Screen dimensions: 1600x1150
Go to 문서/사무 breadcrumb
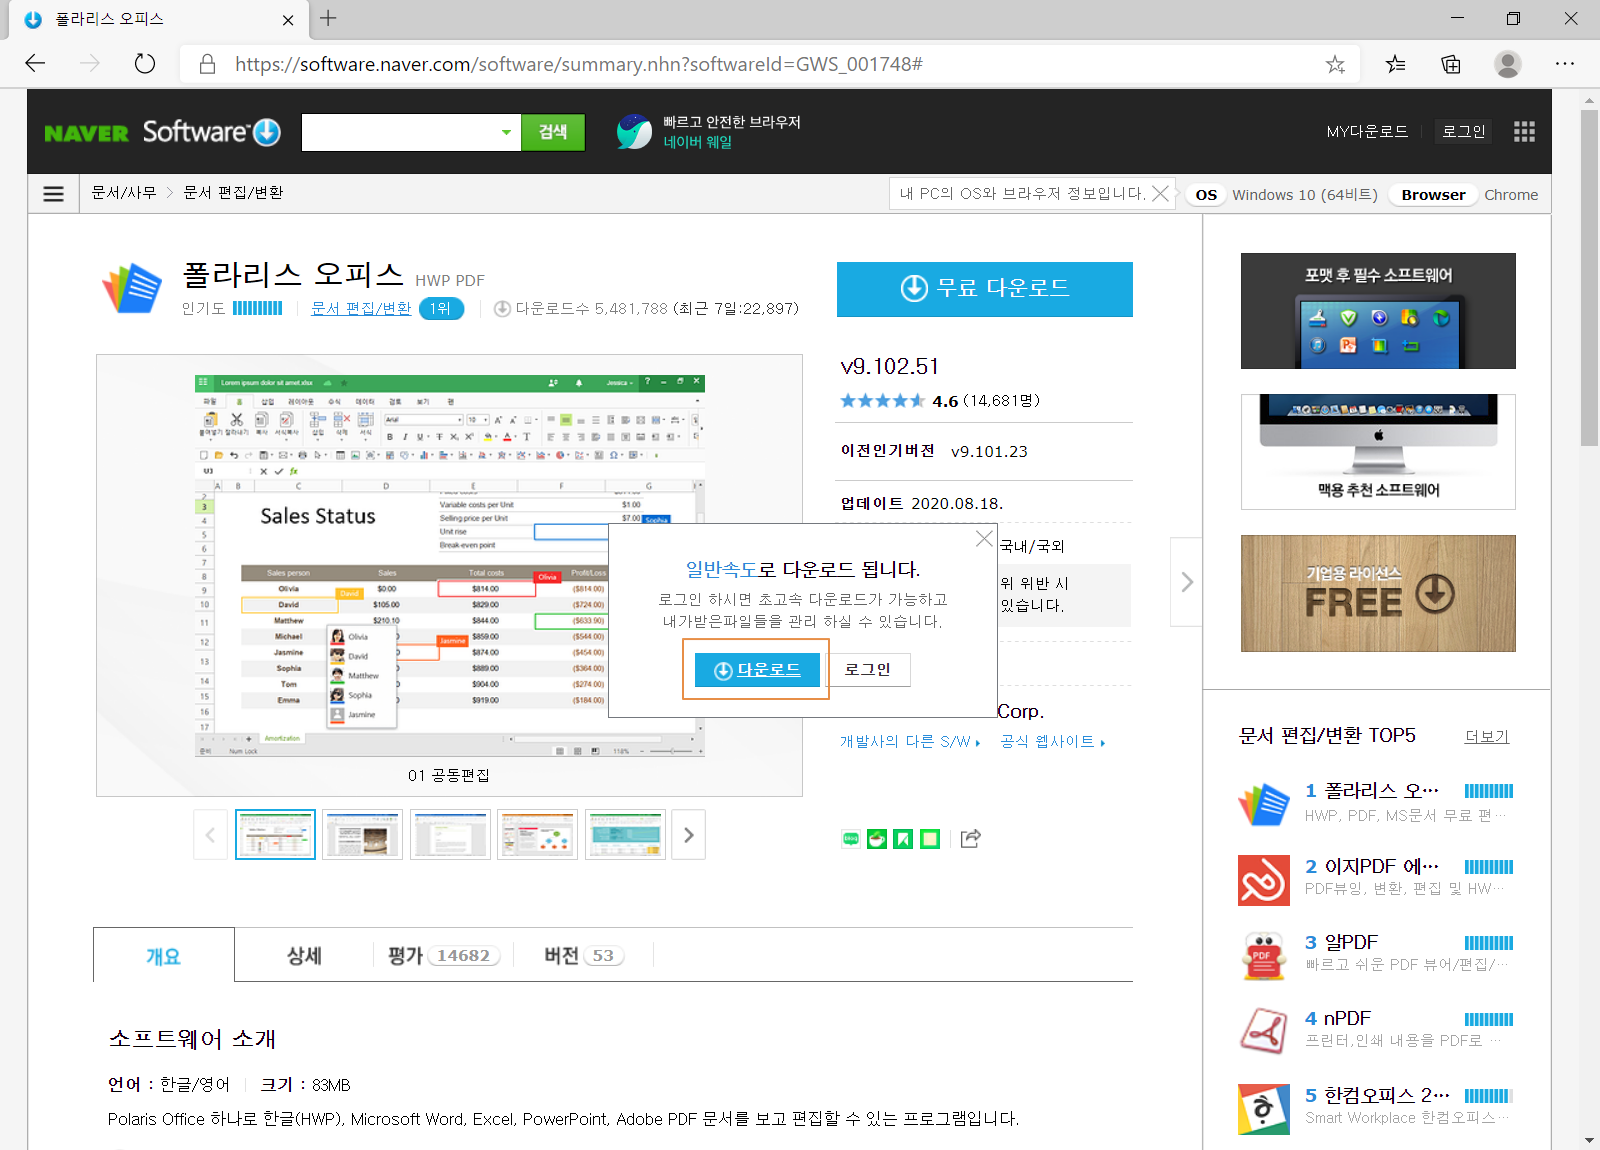[x=124, y=193]
